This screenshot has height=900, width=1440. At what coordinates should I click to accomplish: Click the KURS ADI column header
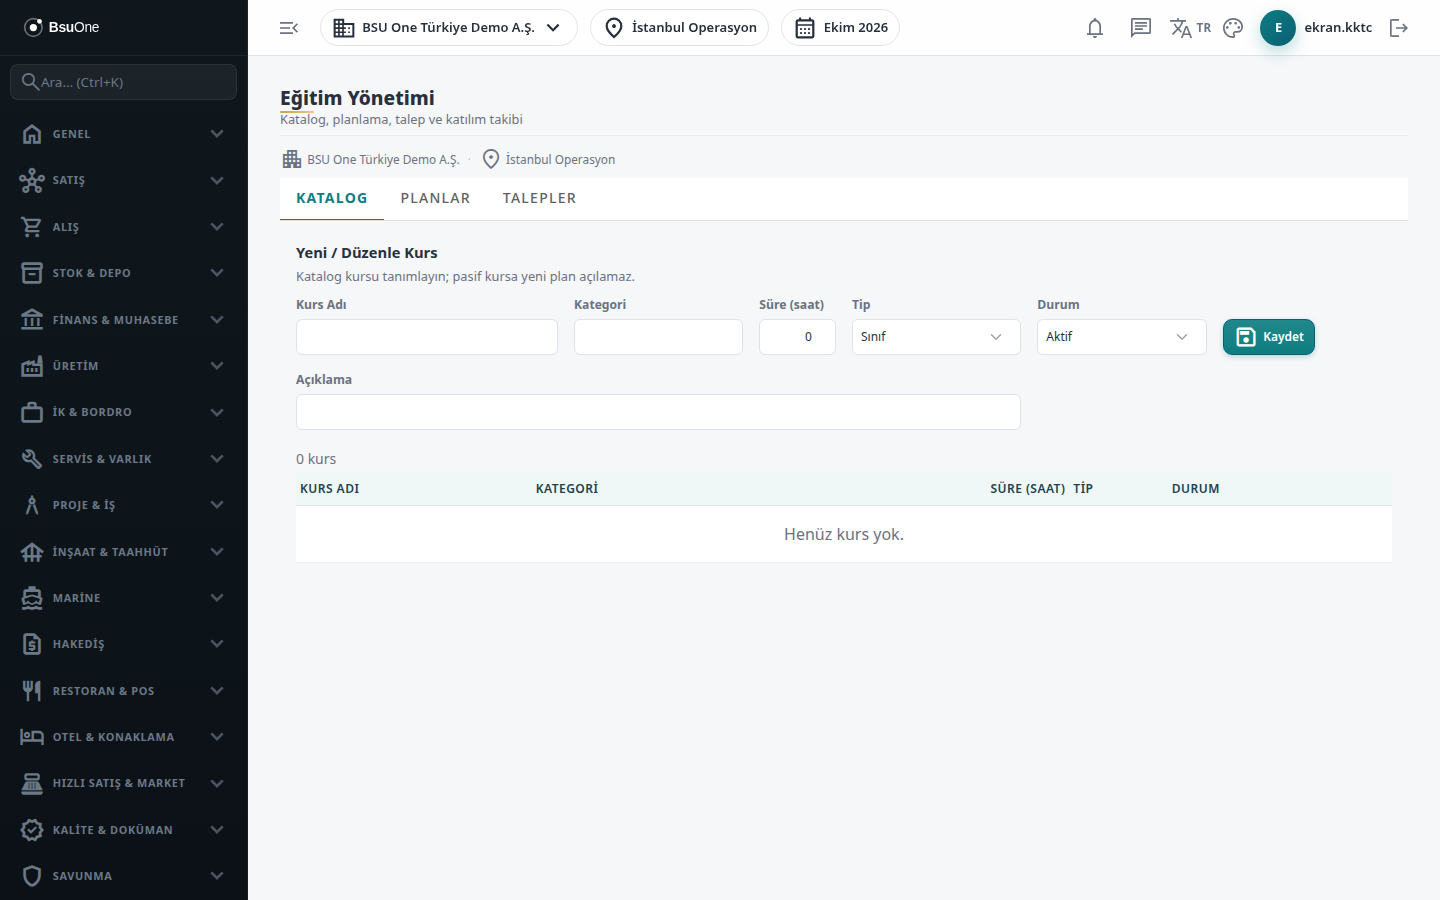[x=330, y=489]
